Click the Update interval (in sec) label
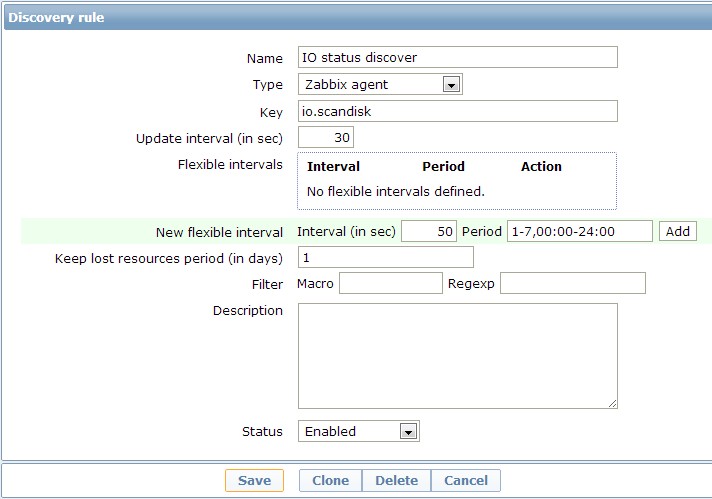712x499 pixels. pyautogui.click(x=209, y=138)
